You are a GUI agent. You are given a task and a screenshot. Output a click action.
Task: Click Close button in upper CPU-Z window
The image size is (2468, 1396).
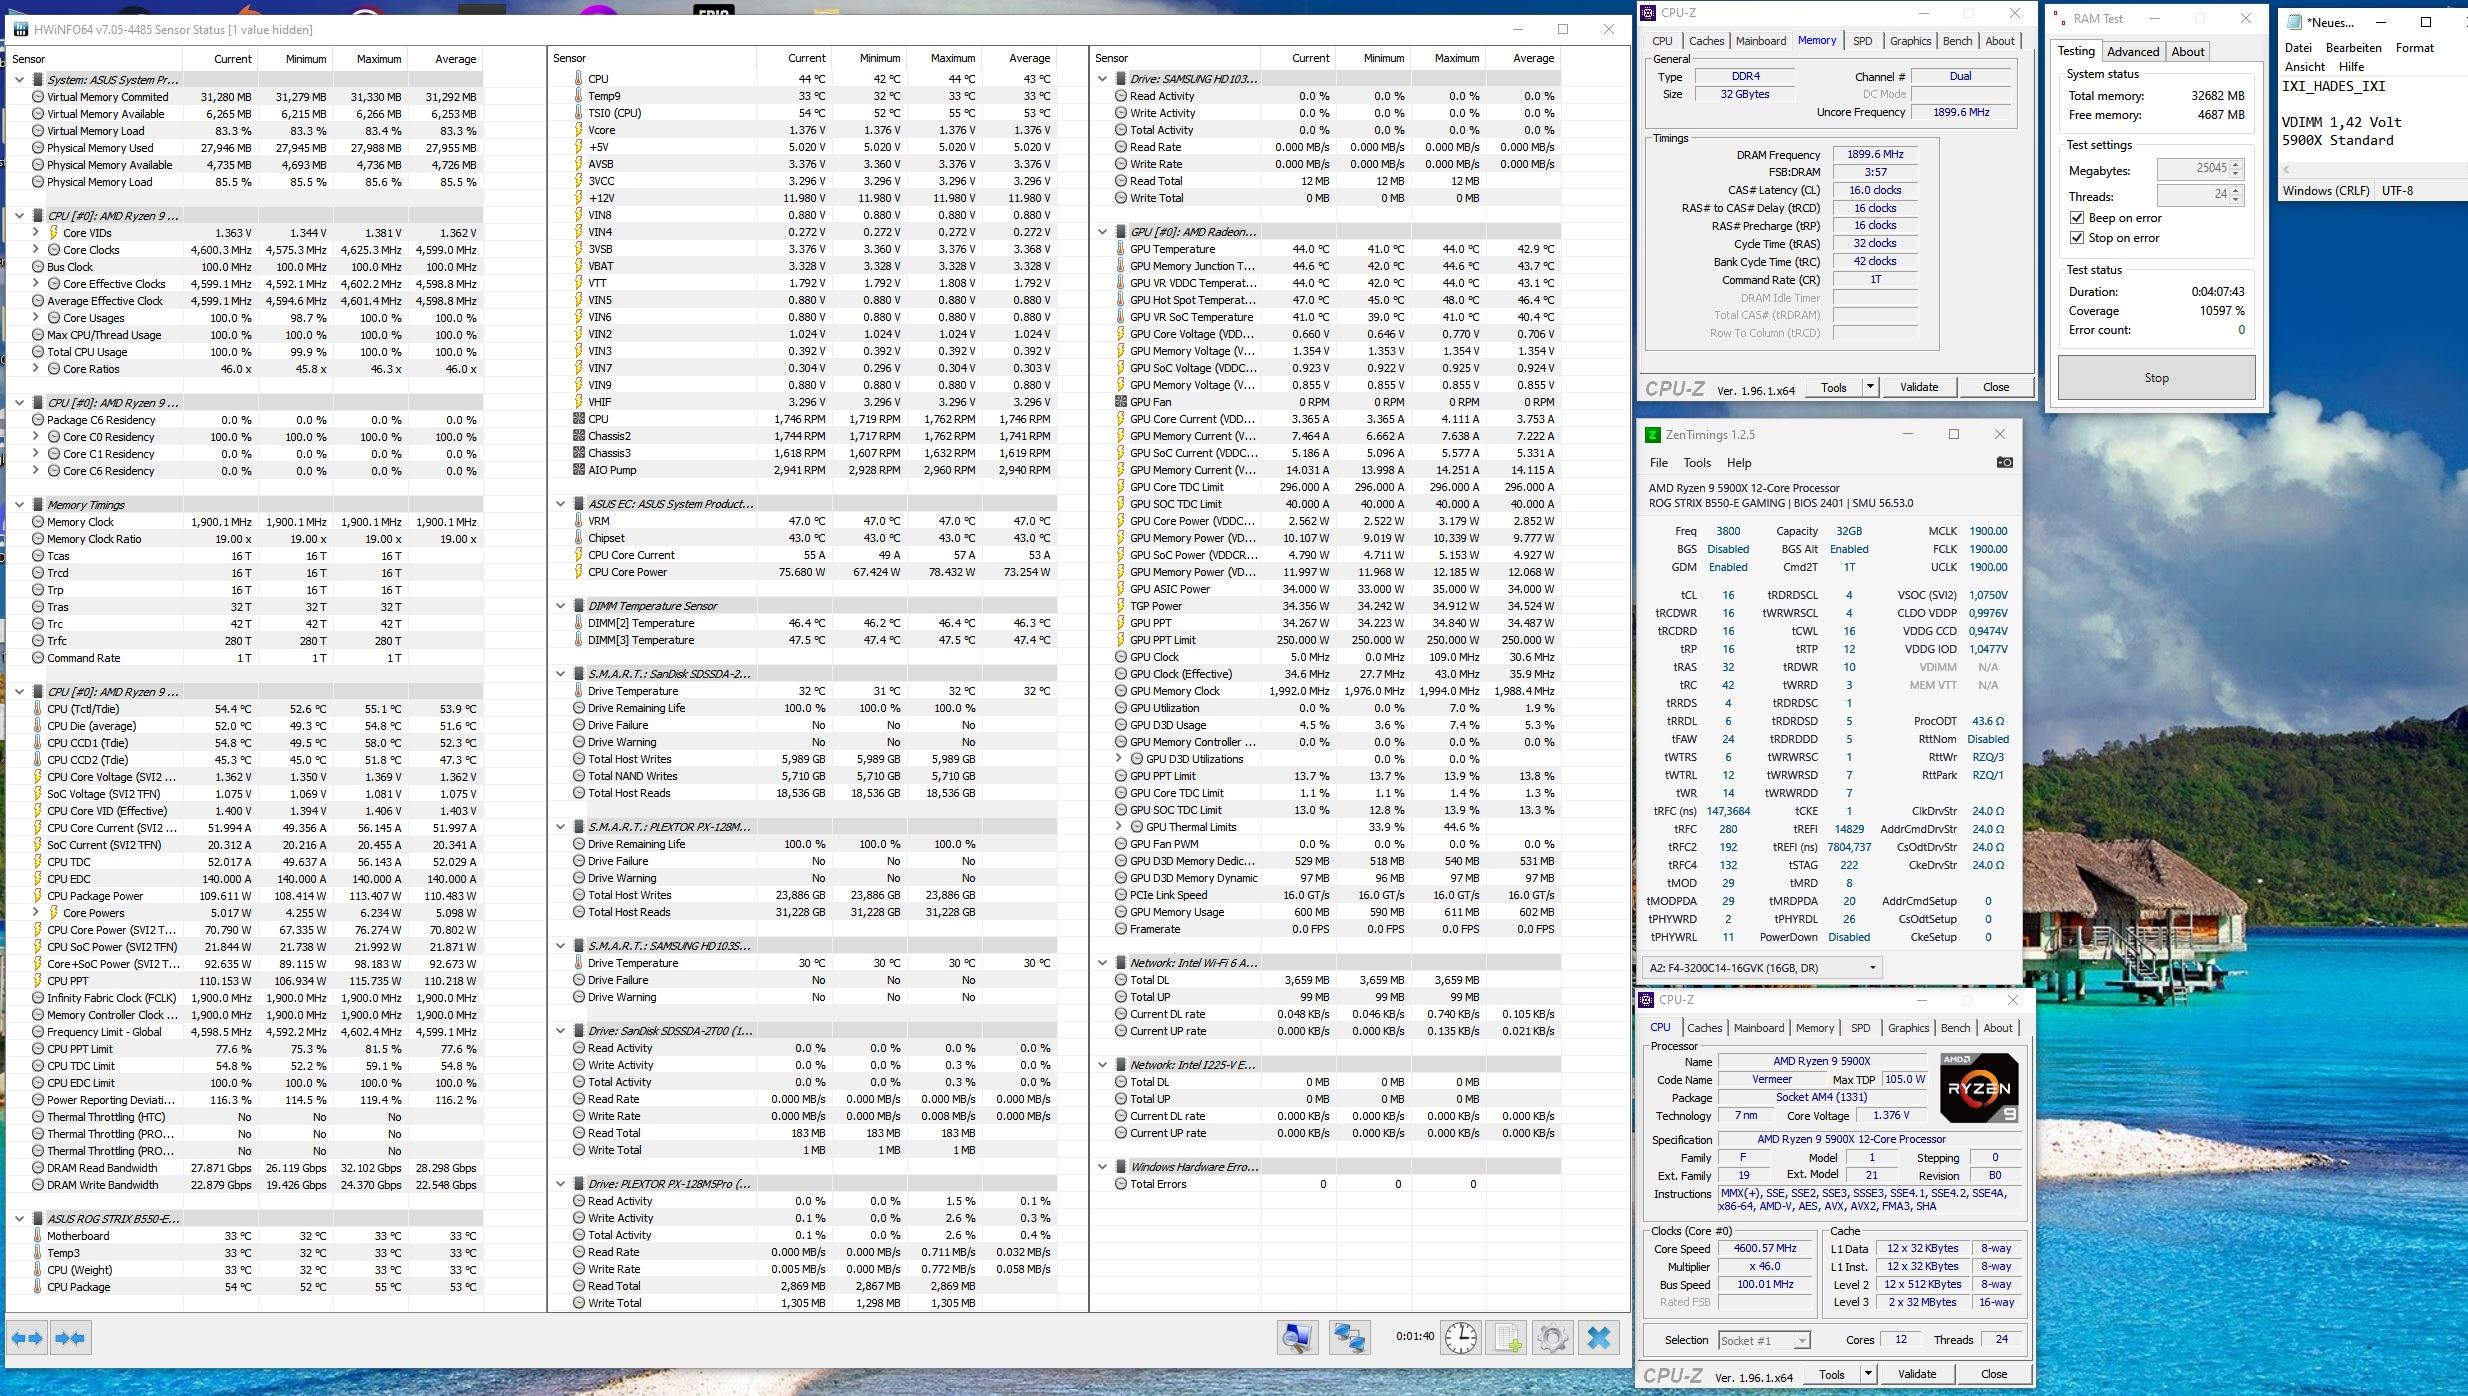1995,387
